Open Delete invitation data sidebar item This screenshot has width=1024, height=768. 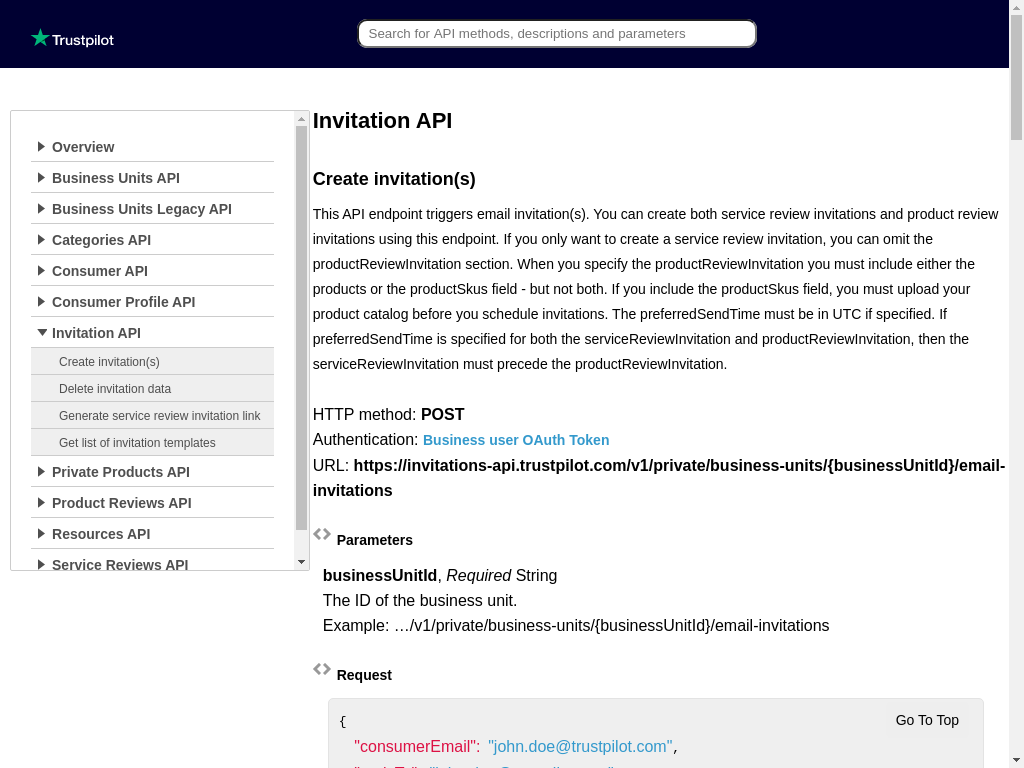[115, 389]
